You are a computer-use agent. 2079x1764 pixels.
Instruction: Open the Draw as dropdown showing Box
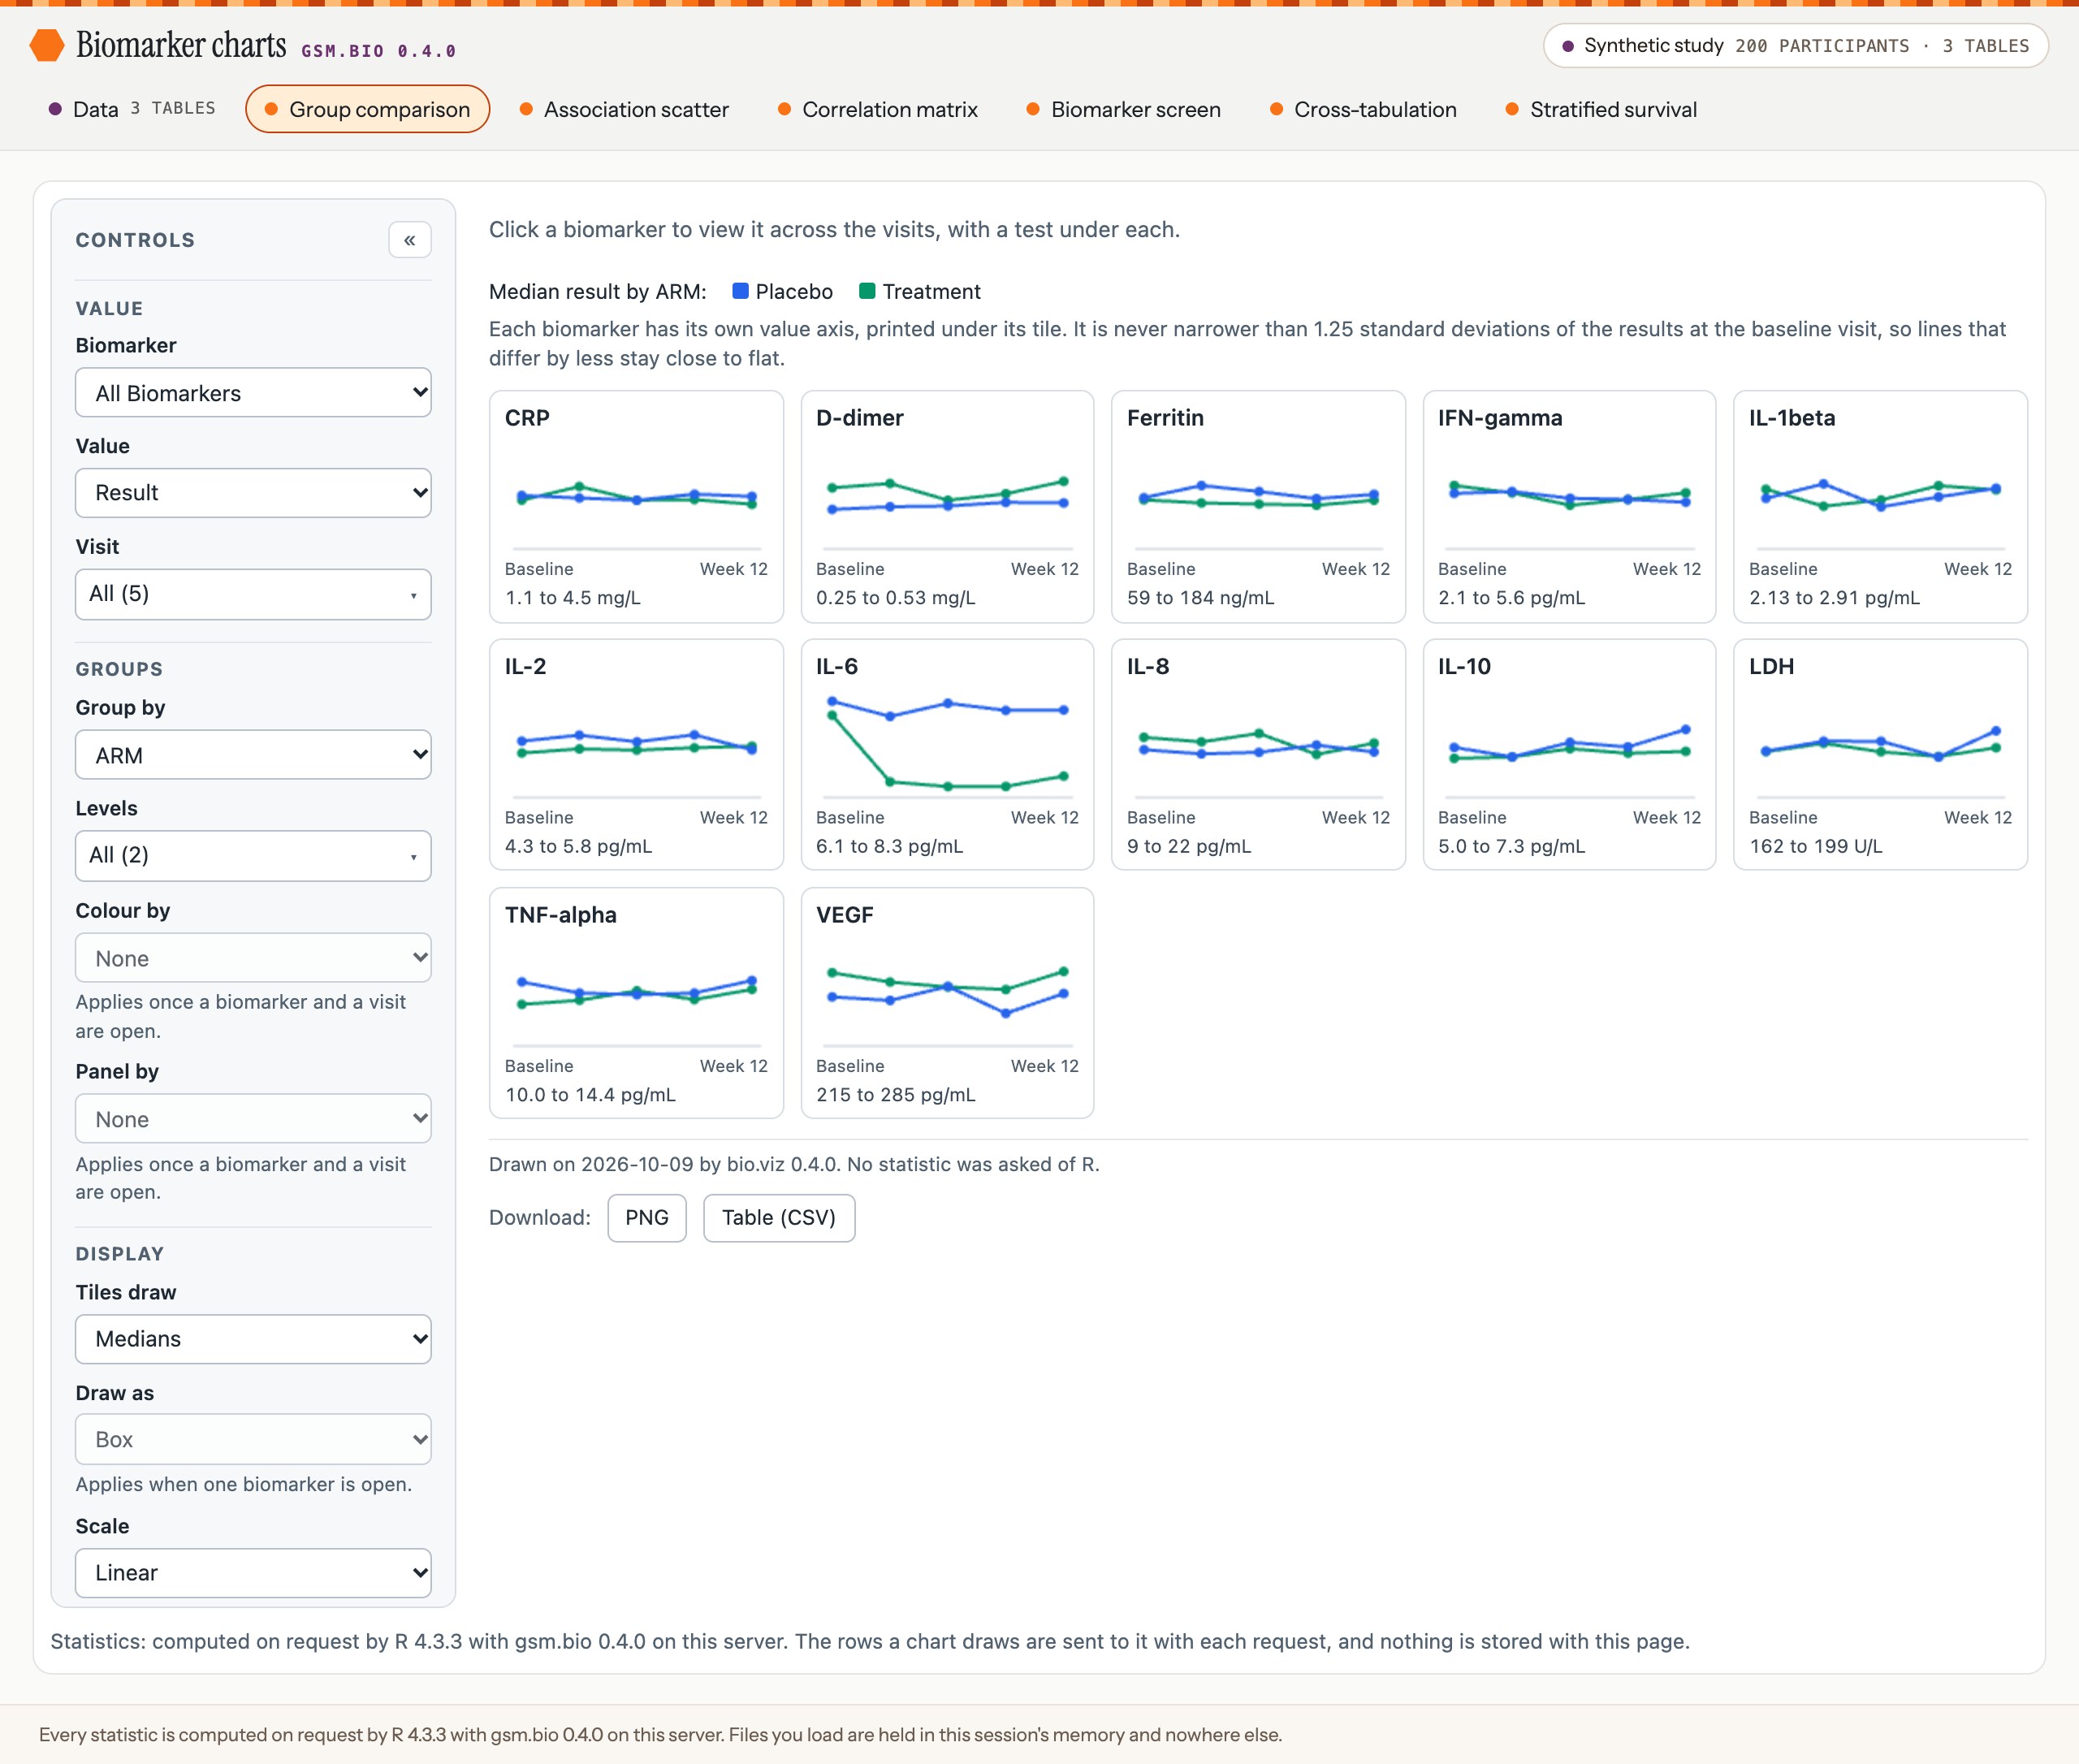[253, 1439]
